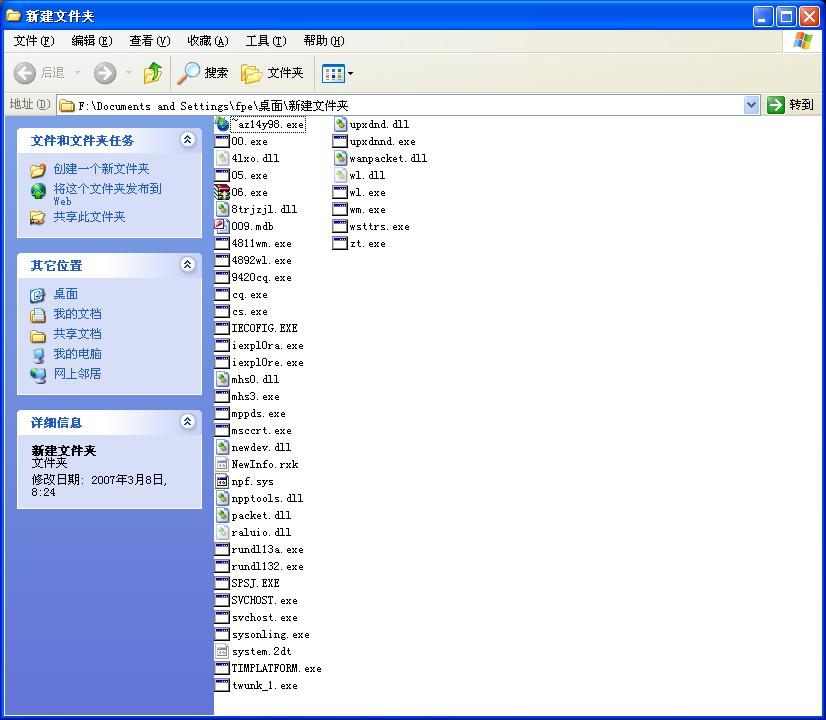Open 共享文档 link

[x=77, y=334]
